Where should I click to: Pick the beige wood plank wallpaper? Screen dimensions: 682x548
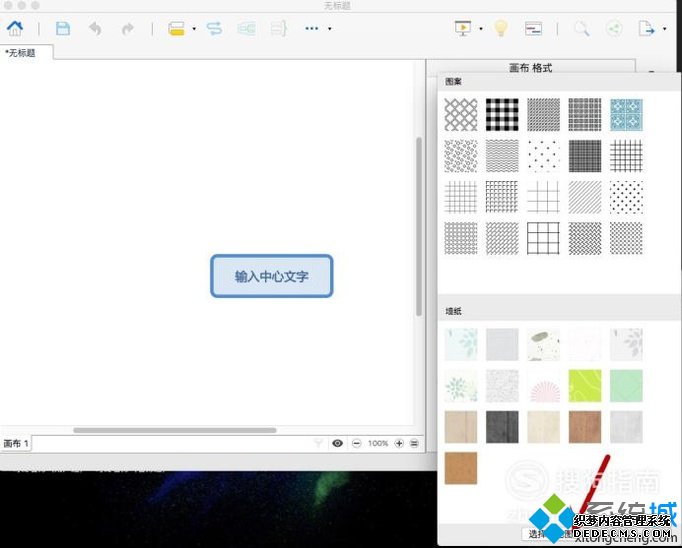click(461, 427)
